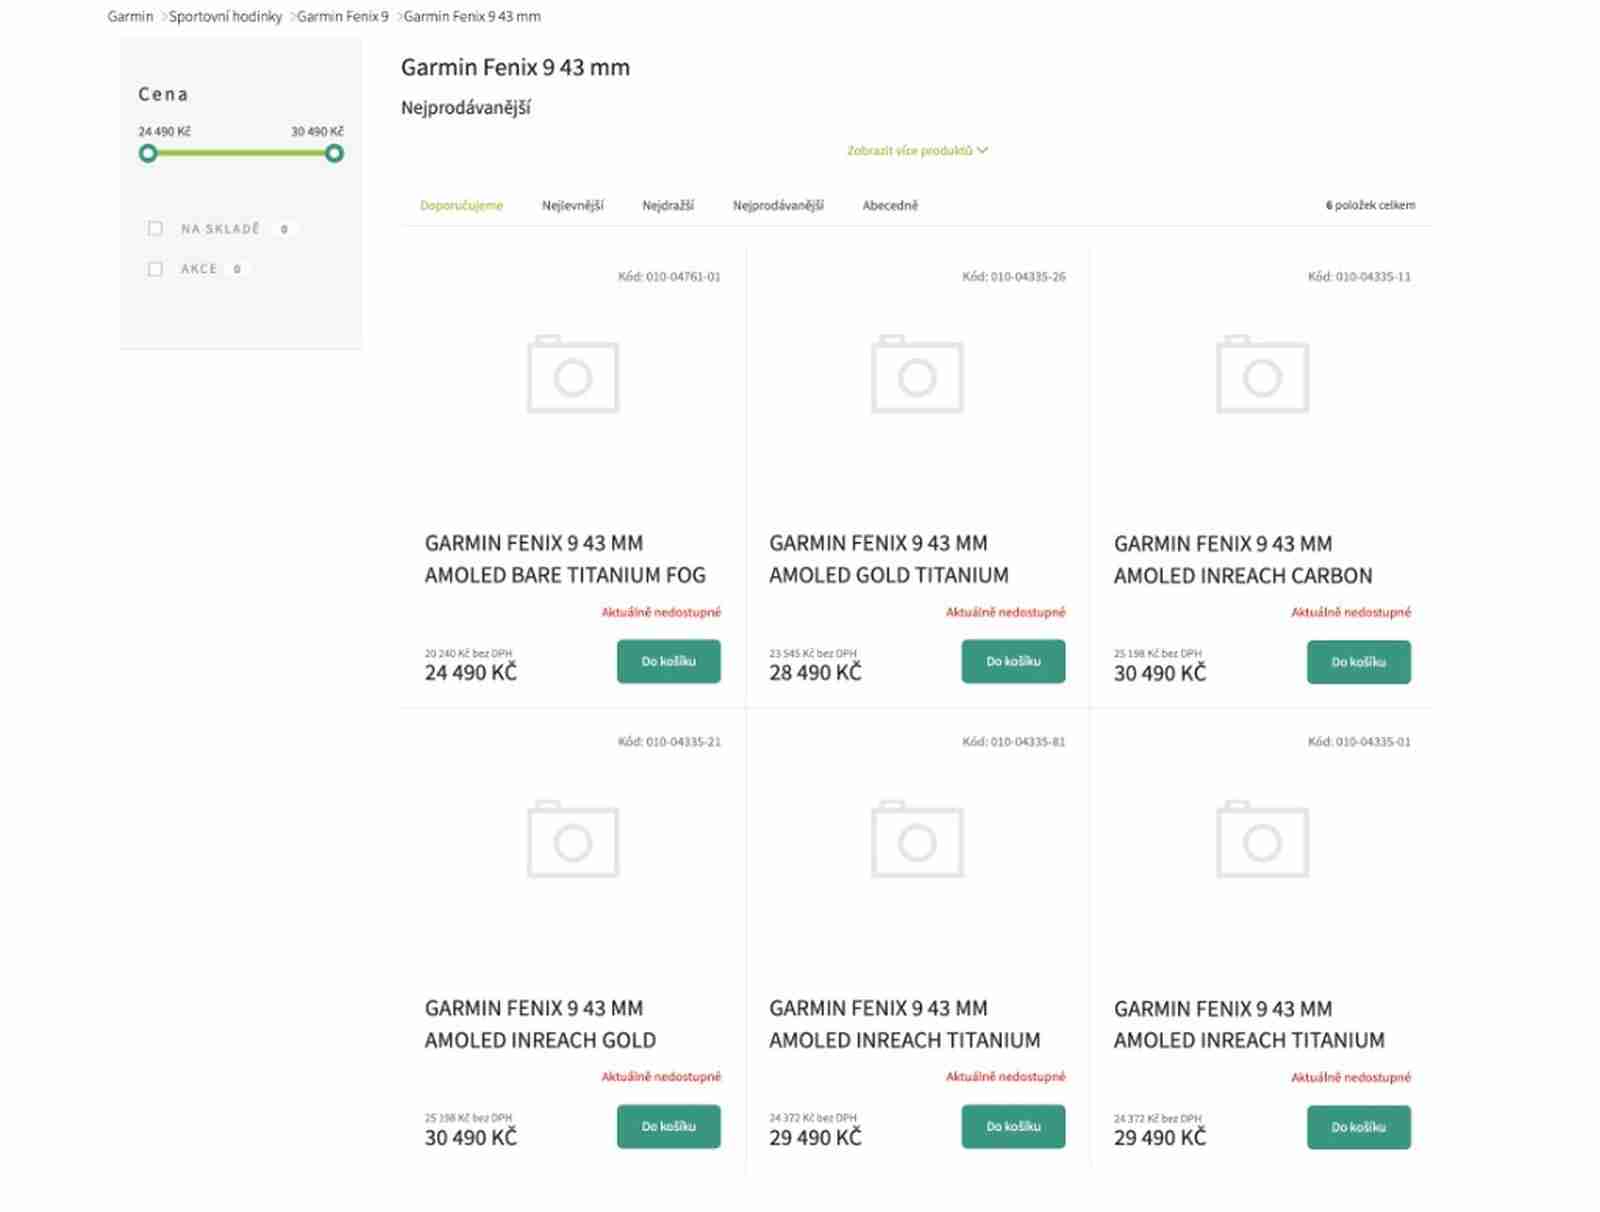Click Do košíku for product 010-04335-81
The image size is (1600, 1212).
[x=1013, y=1127]
